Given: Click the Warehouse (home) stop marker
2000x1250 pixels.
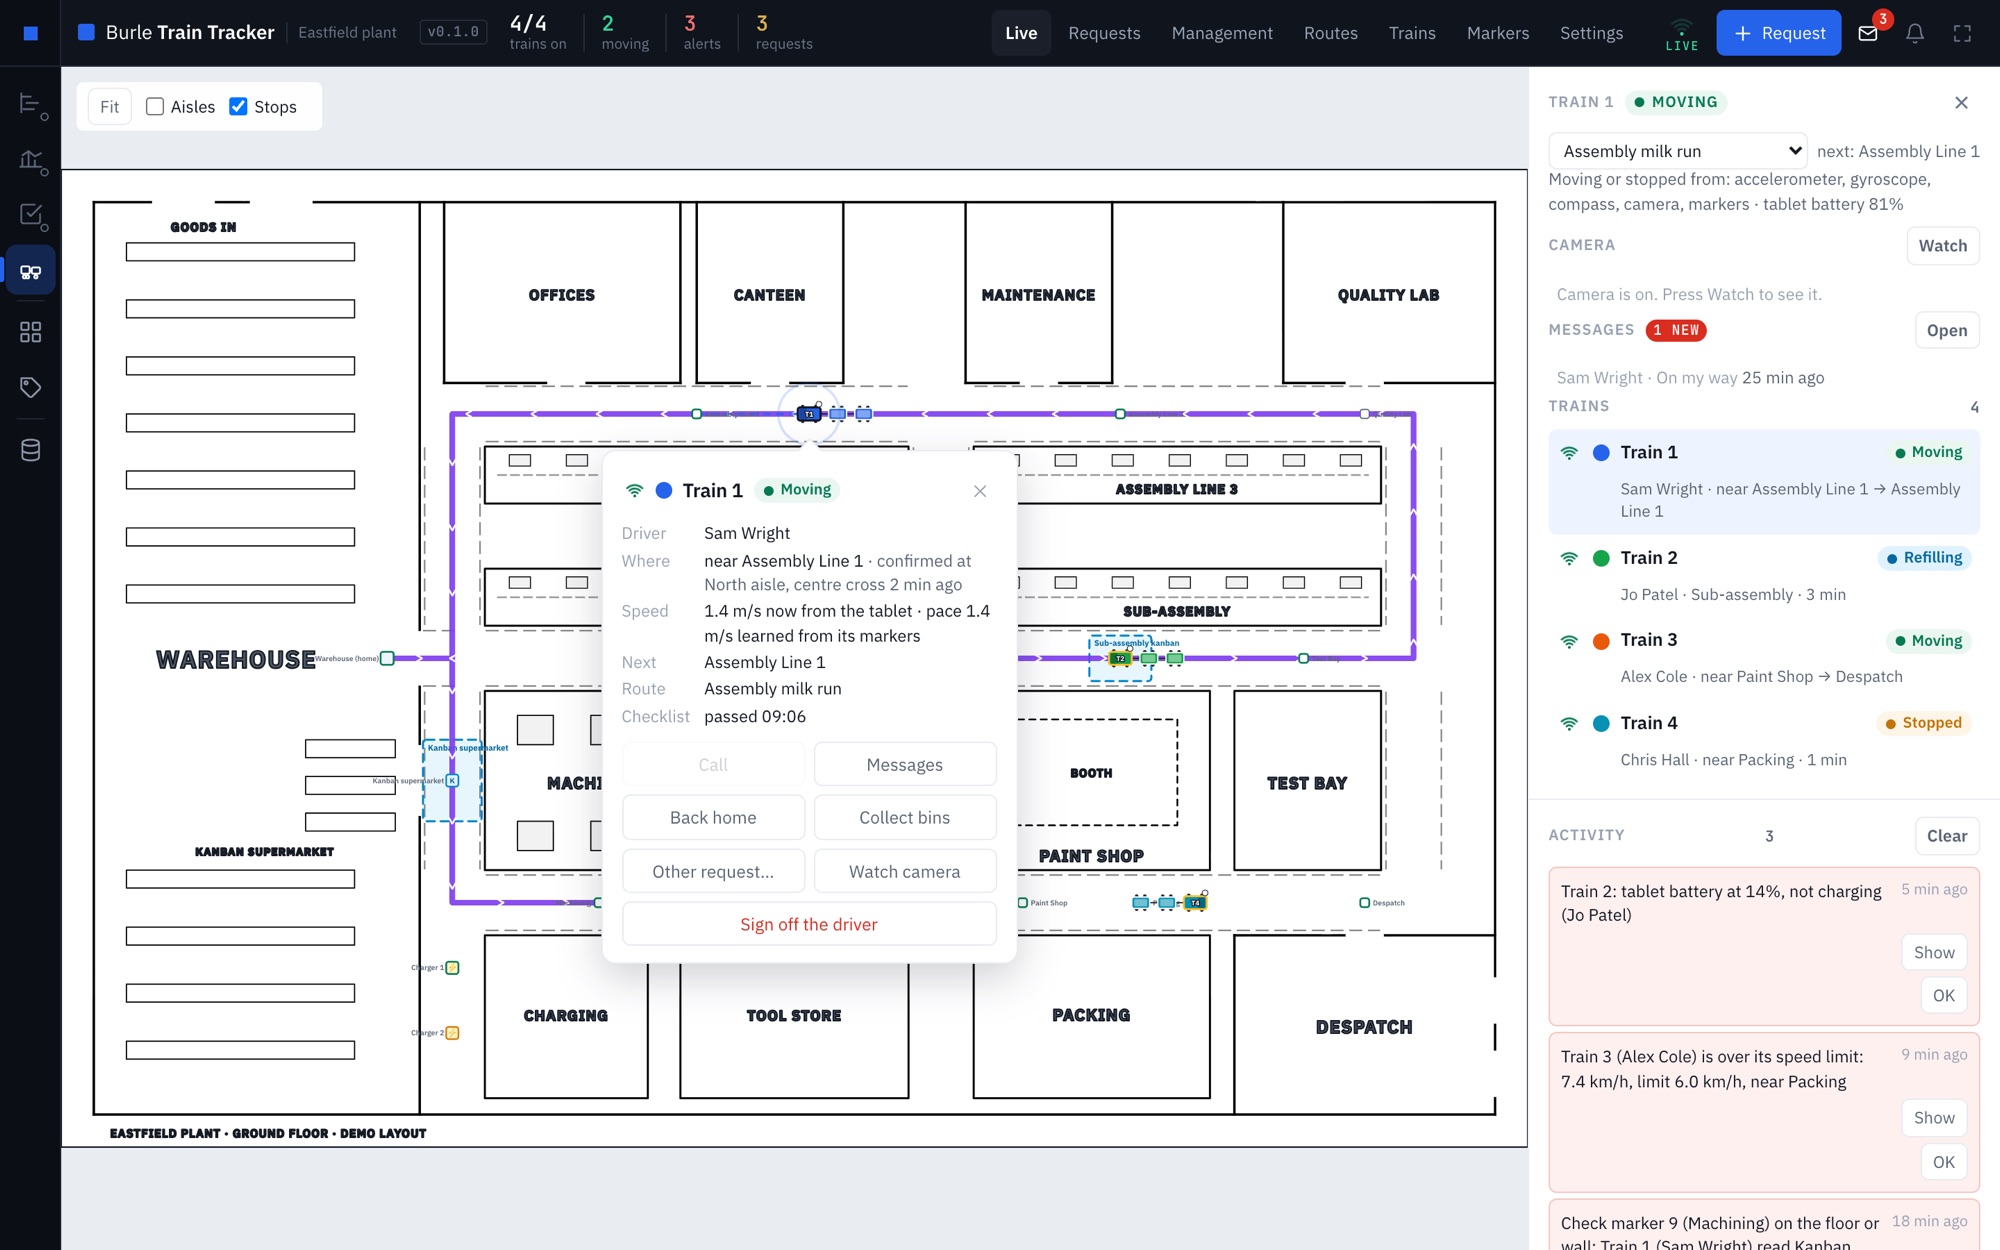Looking at the screenshot, I should [x=387, y=658].
